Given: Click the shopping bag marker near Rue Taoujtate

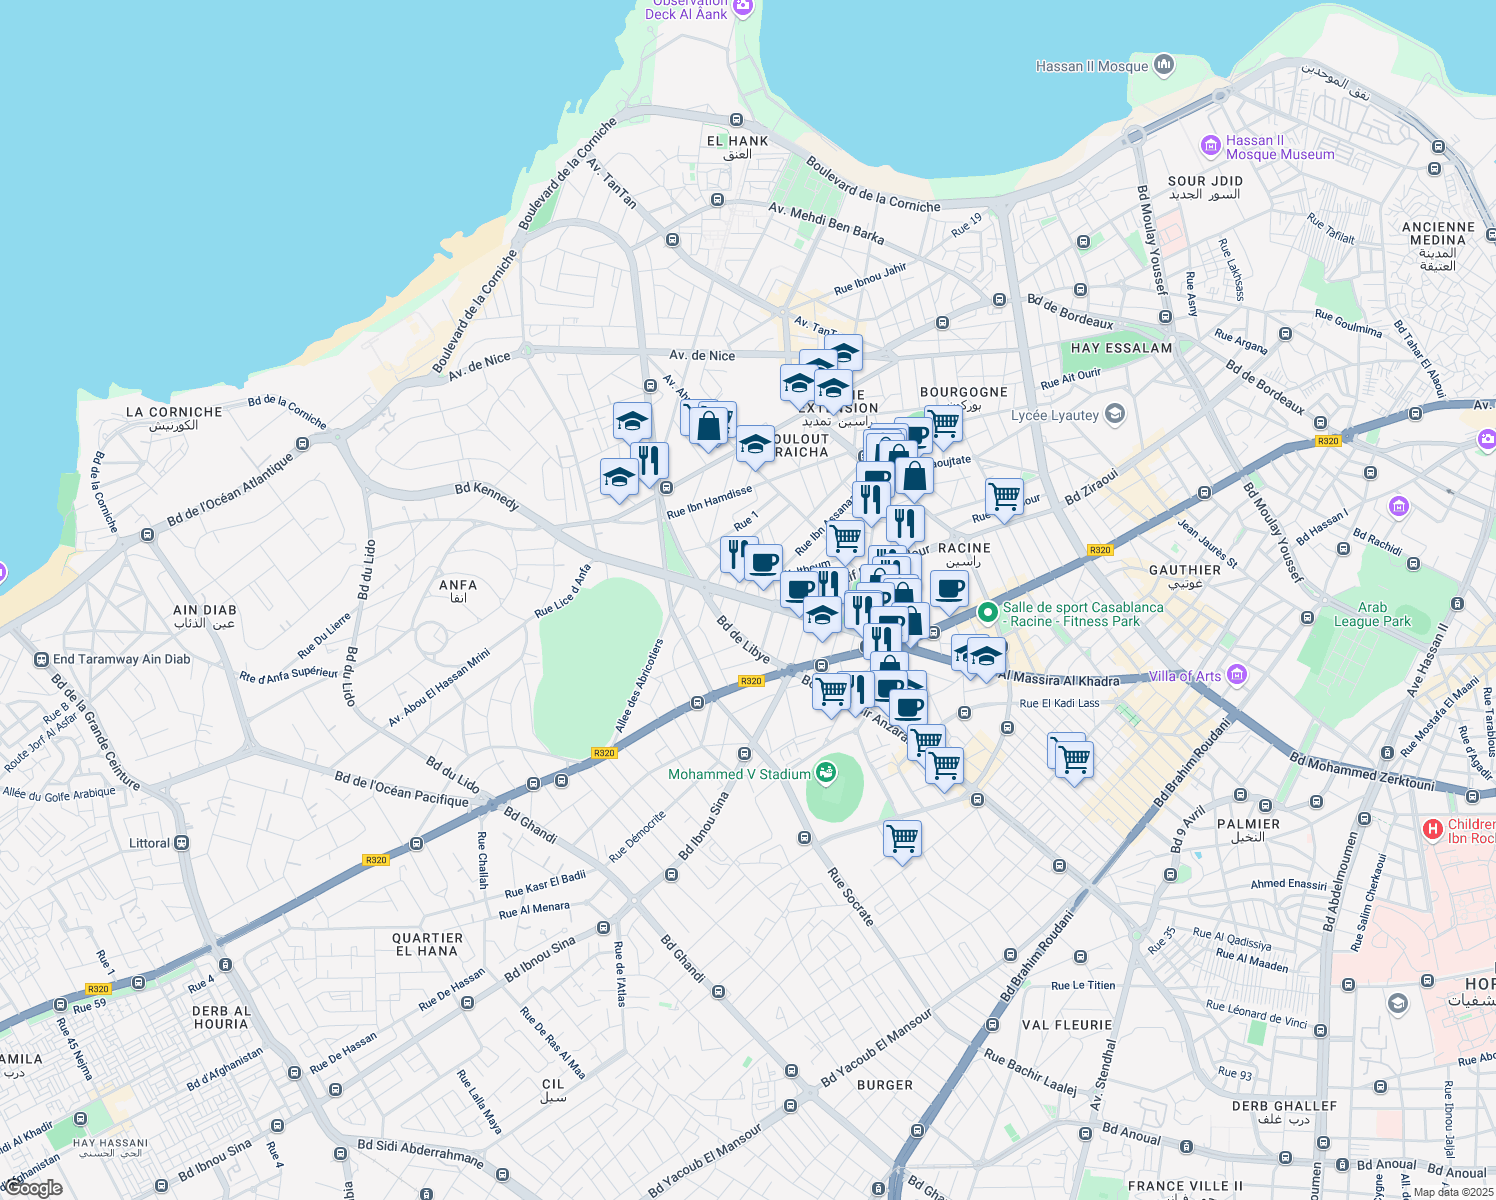Looking at the screenshot, I should pyautogui.click(x=914, y=477).
